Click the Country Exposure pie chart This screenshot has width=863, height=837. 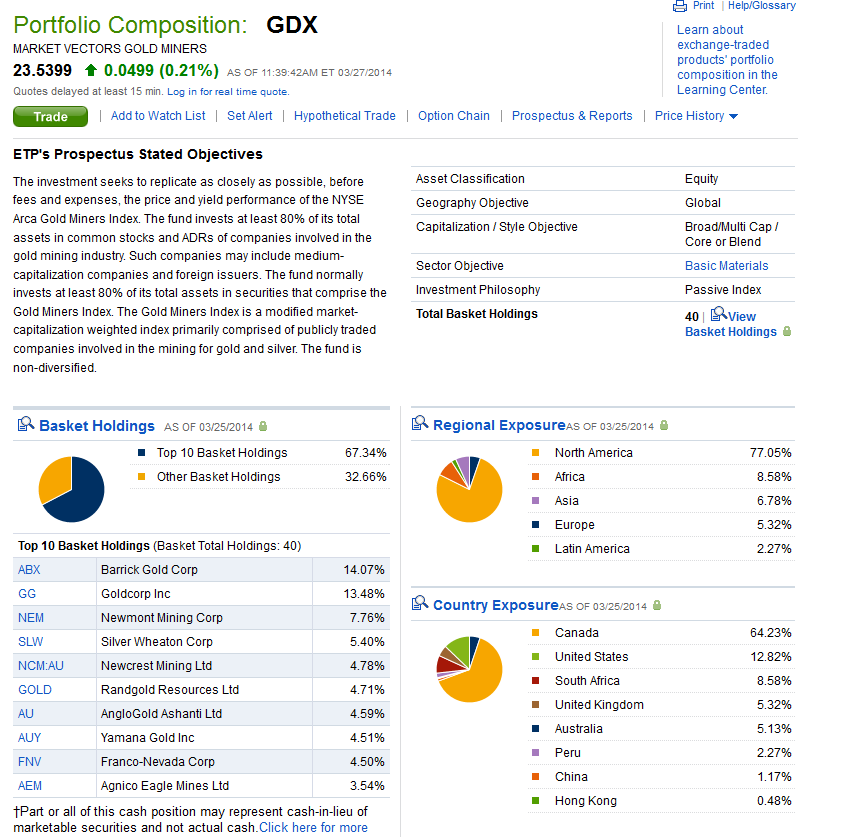pos(469,669)
